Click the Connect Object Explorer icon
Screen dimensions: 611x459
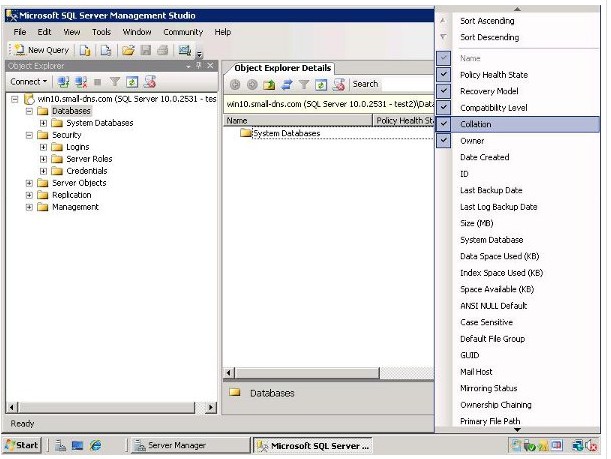click(64, 82)
